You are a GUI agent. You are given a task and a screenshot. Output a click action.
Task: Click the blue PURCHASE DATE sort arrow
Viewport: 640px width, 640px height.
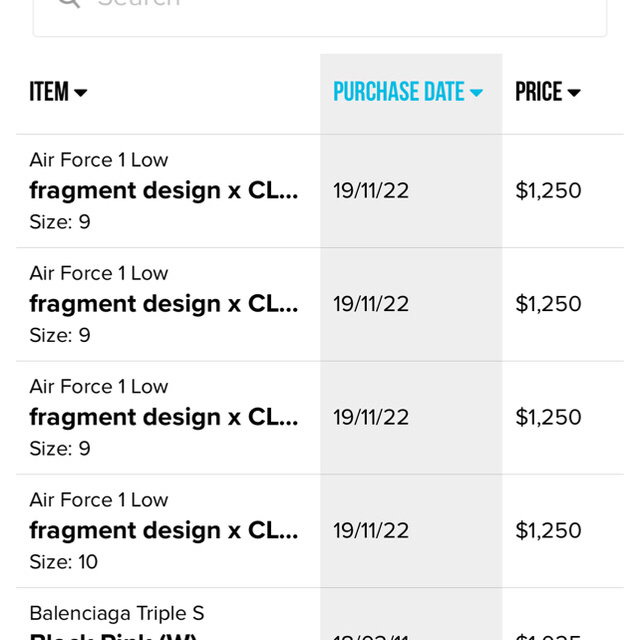(476, 93)
